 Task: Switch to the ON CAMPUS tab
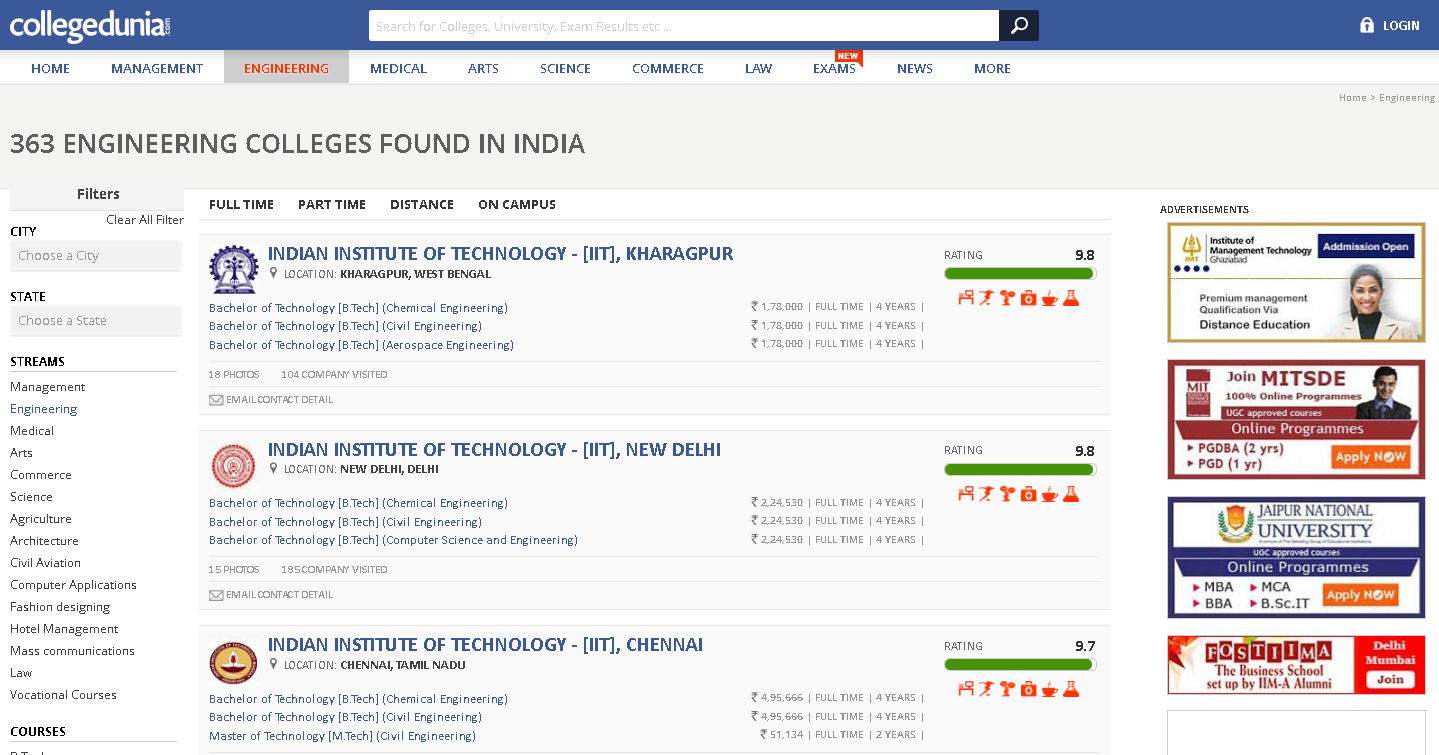[517, 204]
